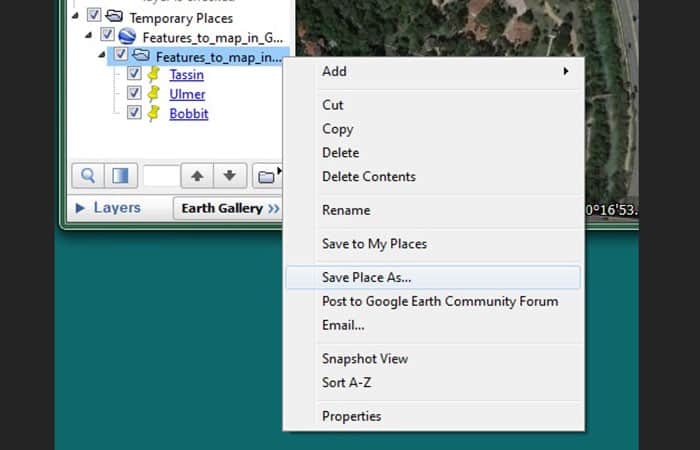Click the empty field beside search button

tap(161, 175)
